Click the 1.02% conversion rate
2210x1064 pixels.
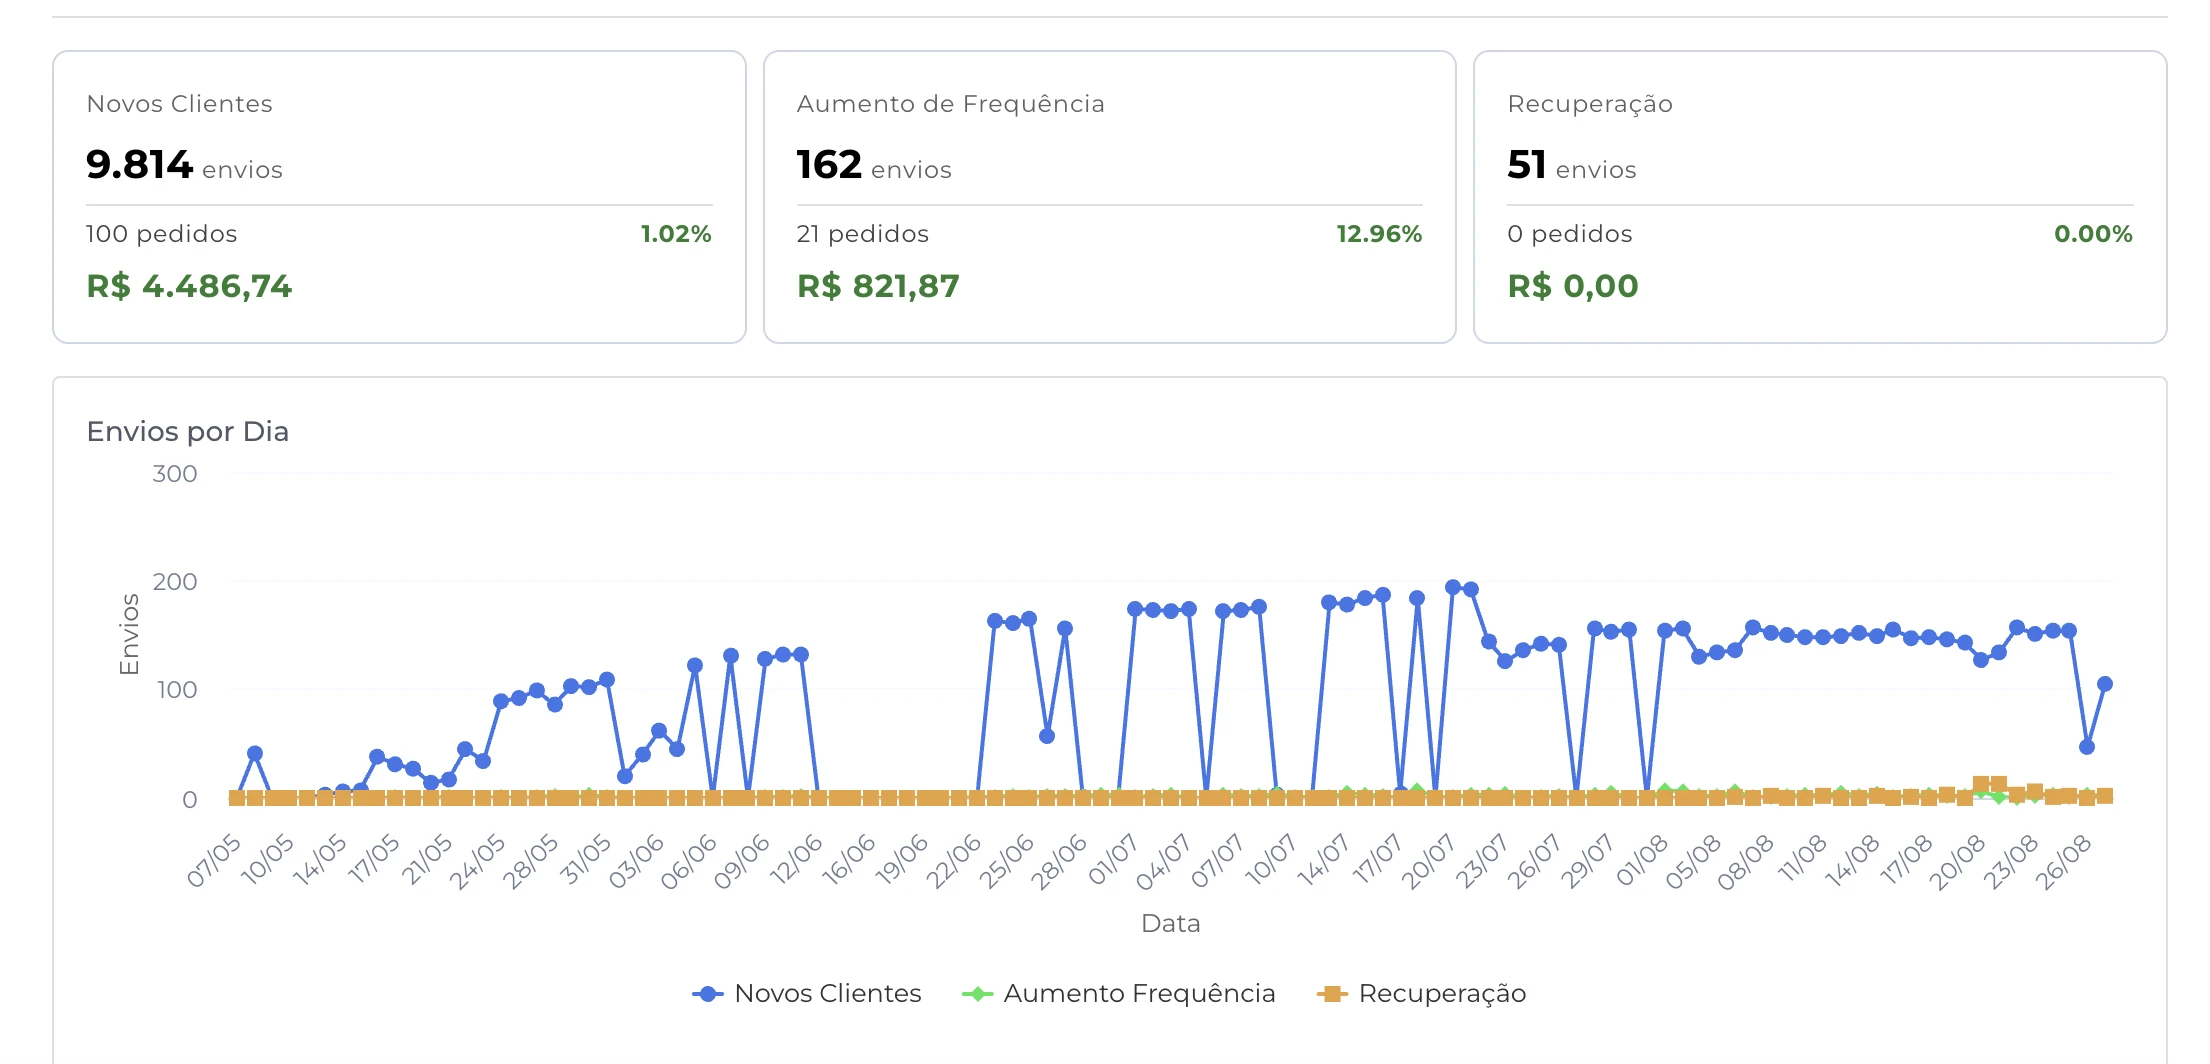pos(676,234)
